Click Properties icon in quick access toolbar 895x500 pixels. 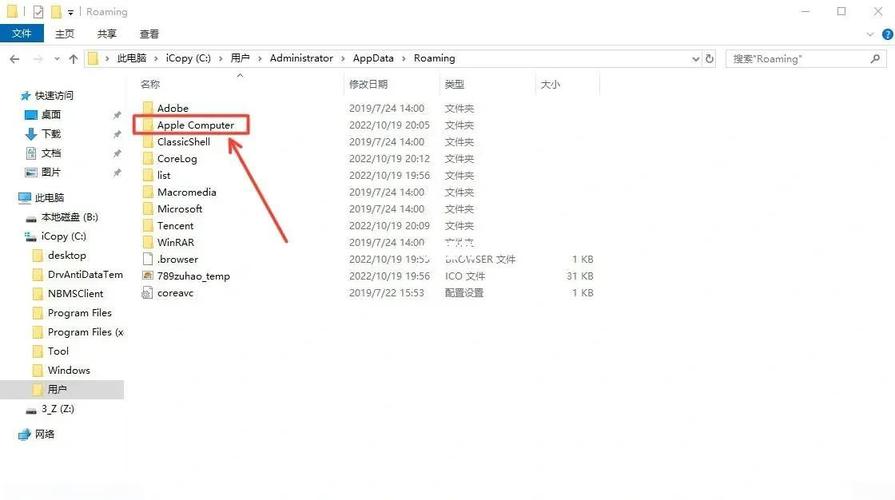tap(38, 12)
